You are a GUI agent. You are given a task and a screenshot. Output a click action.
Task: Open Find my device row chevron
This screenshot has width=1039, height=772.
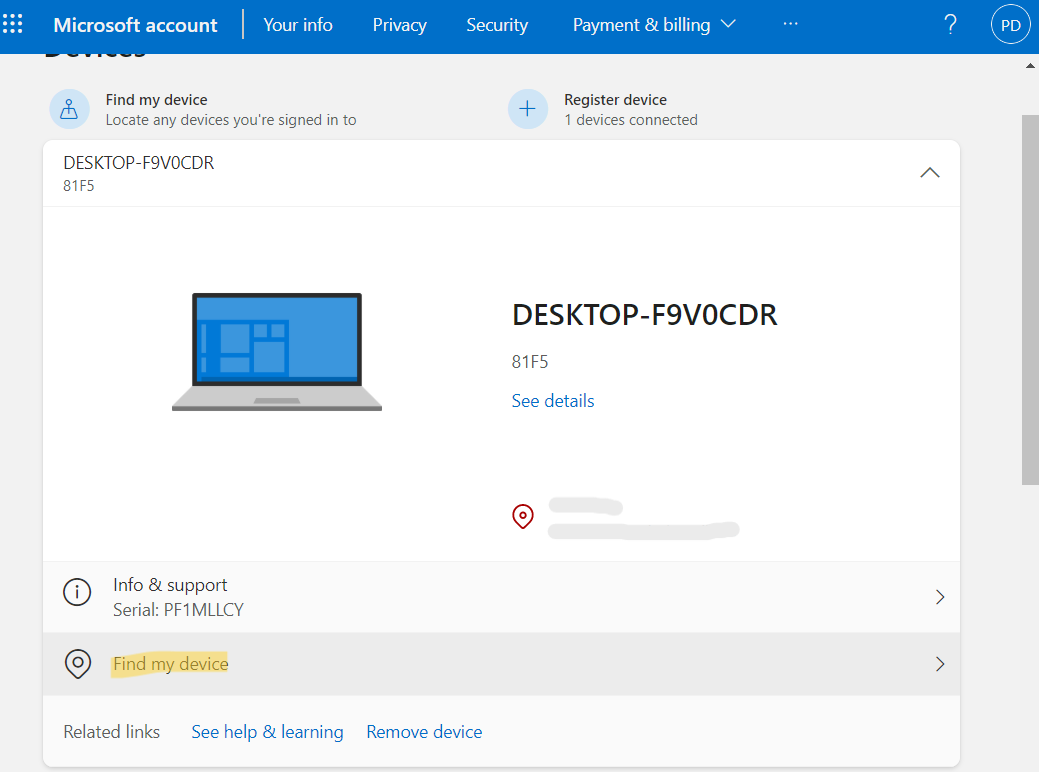(x=939, y=664)
